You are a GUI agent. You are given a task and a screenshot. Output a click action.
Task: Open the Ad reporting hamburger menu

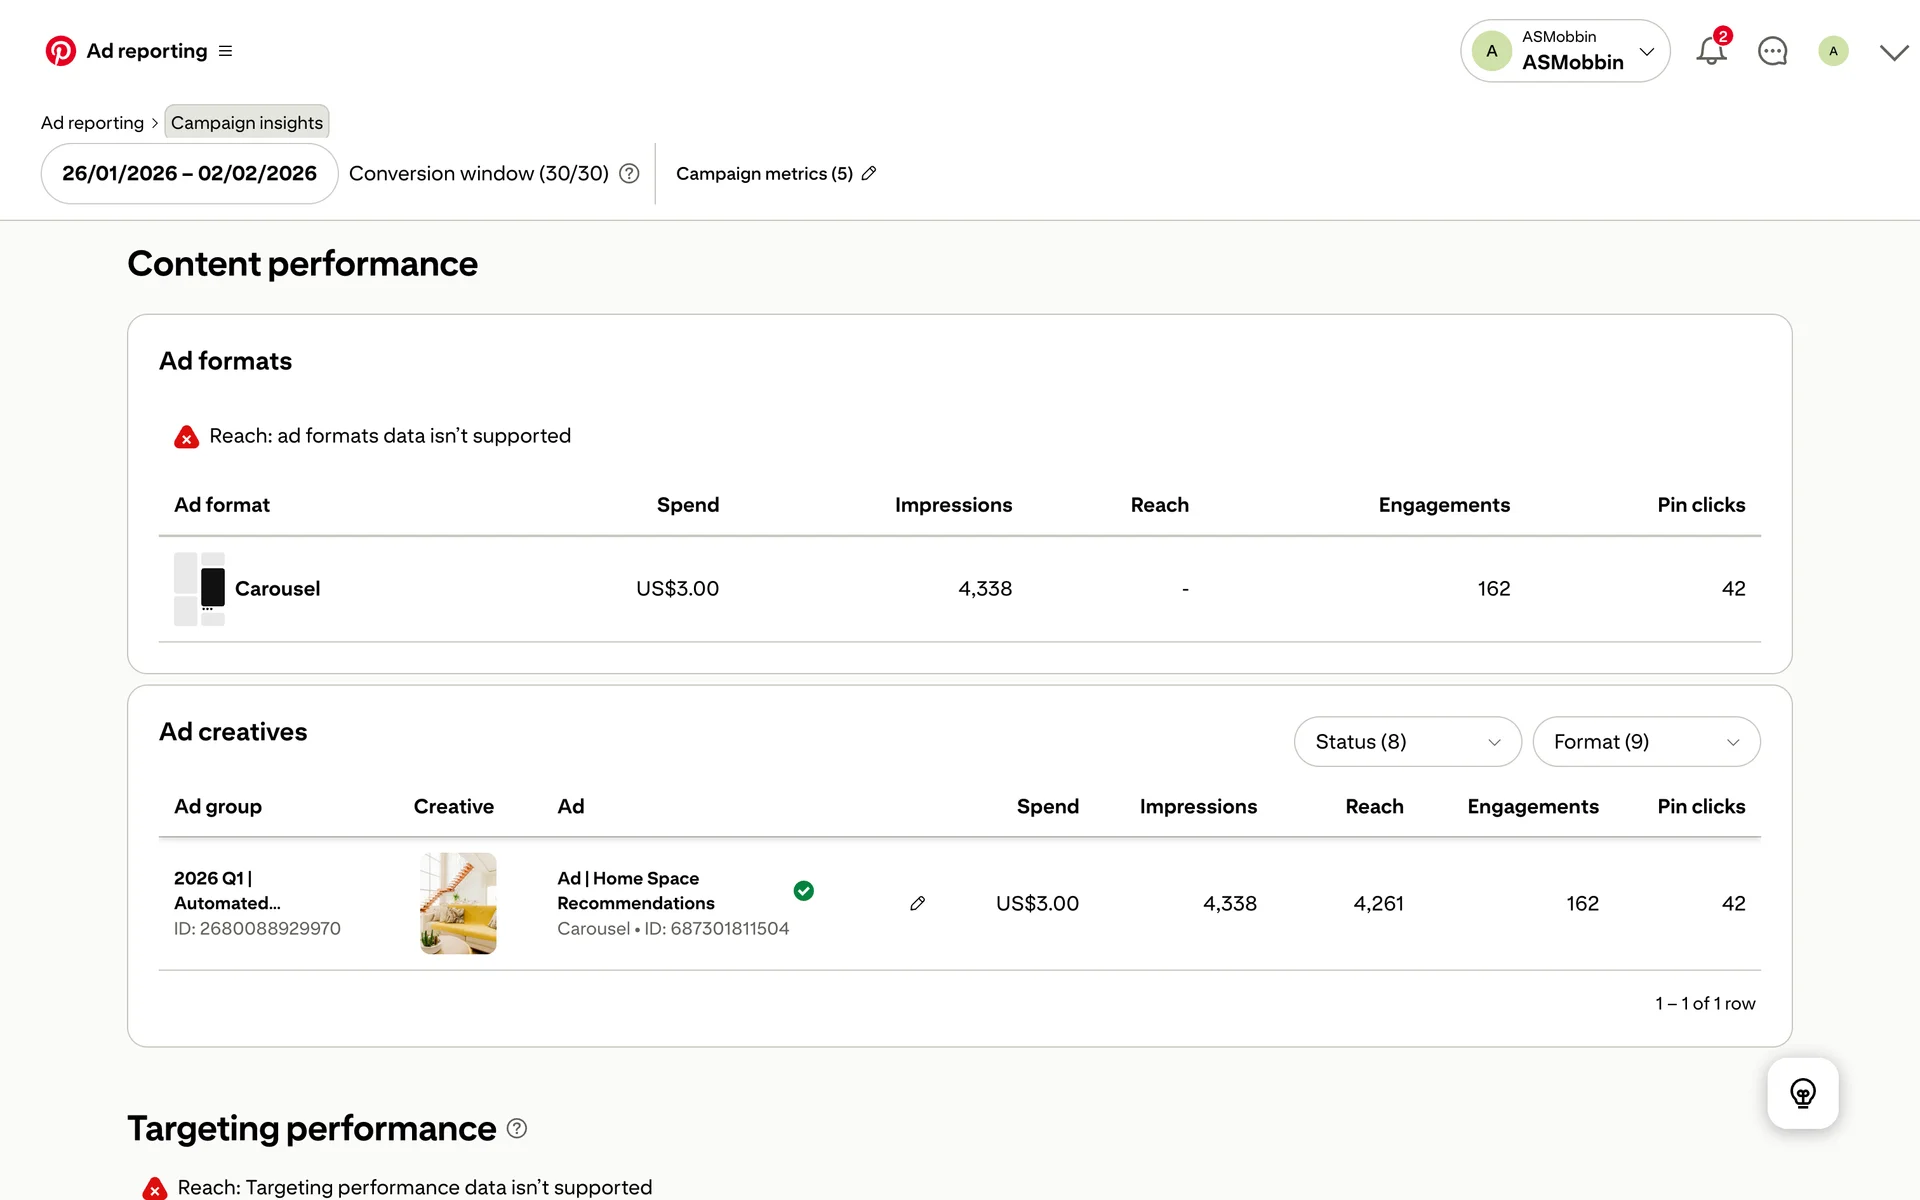(x=225, y=51)
